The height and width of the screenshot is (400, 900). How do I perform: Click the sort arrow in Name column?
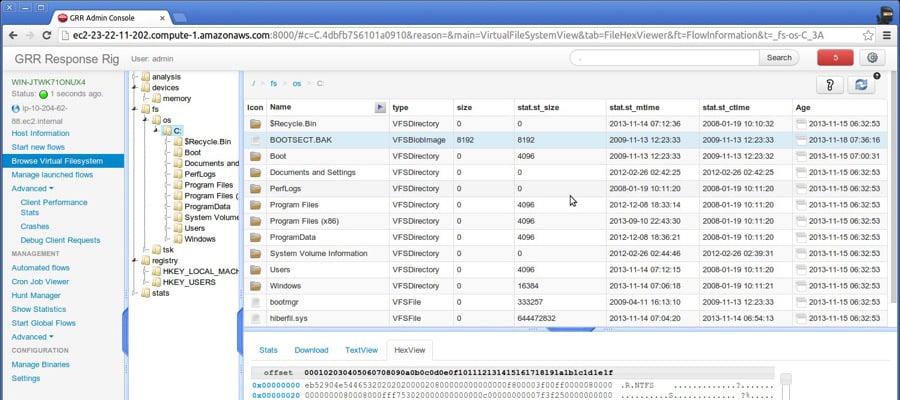[x=379, y=107]
